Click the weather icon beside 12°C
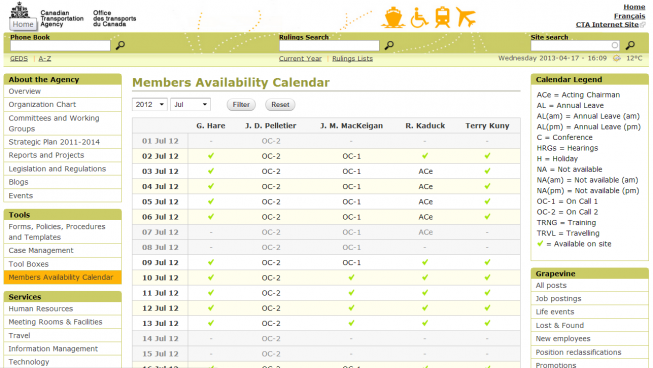The image size is (653, 368). coord(617,58)
